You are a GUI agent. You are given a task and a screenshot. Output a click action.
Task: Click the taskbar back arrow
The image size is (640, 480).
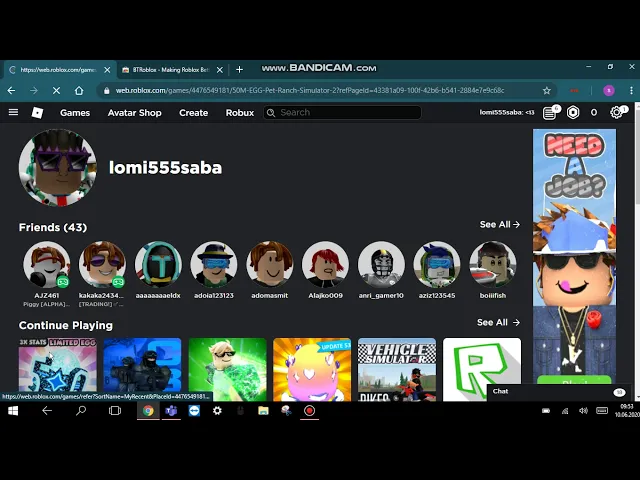[x=47, y=411]
